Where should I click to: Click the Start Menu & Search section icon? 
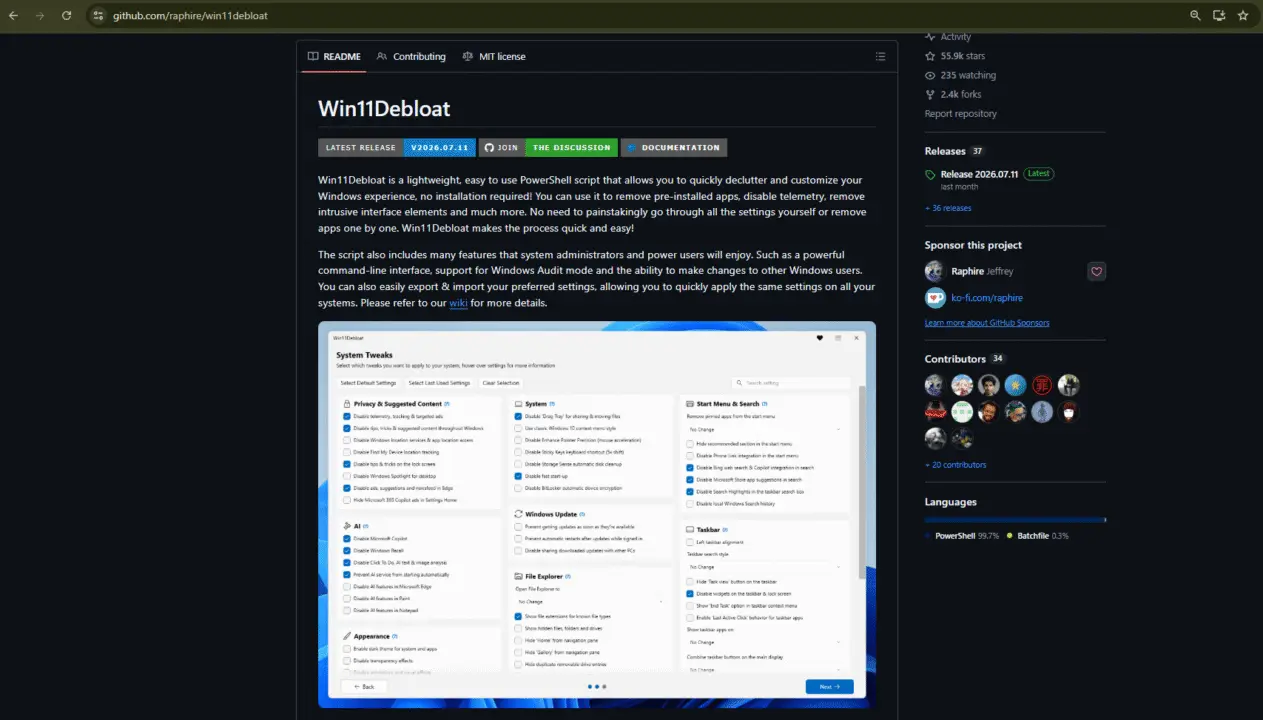point(690,403)
